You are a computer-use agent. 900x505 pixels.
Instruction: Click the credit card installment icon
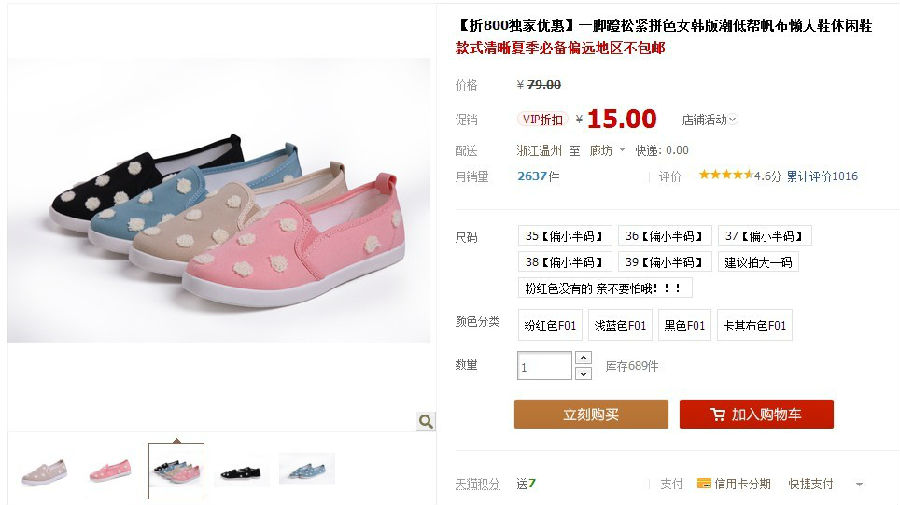(704, 483)
